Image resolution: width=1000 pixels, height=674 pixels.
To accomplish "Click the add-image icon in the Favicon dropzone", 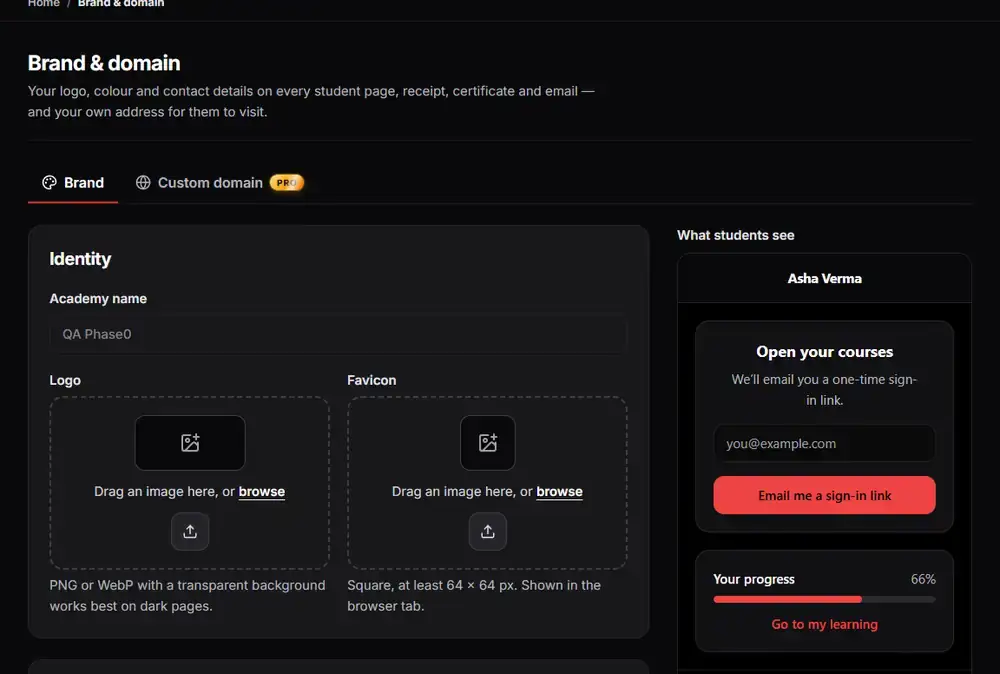I will click(488, 443).
